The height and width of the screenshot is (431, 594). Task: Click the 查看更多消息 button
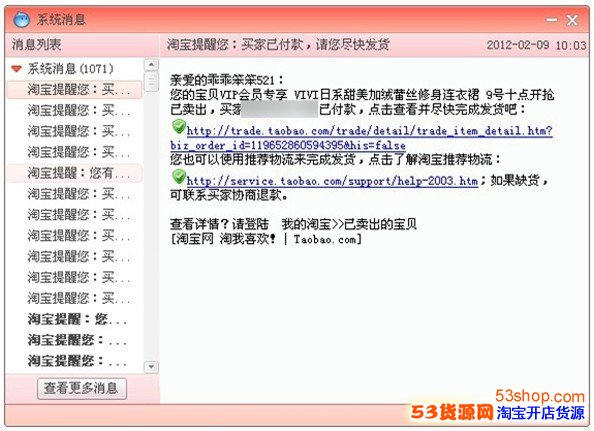click(x=82, y=388)
